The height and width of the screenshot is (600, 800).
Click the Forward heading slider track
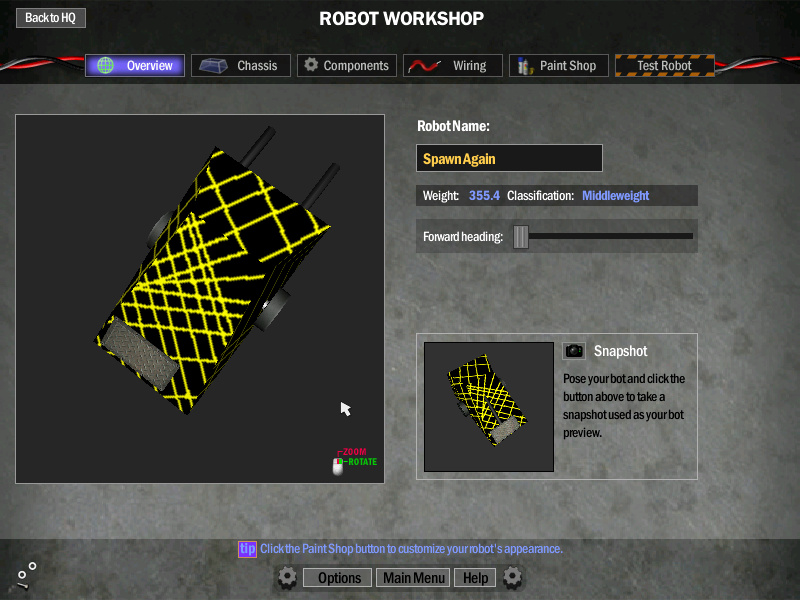point(603,236)
